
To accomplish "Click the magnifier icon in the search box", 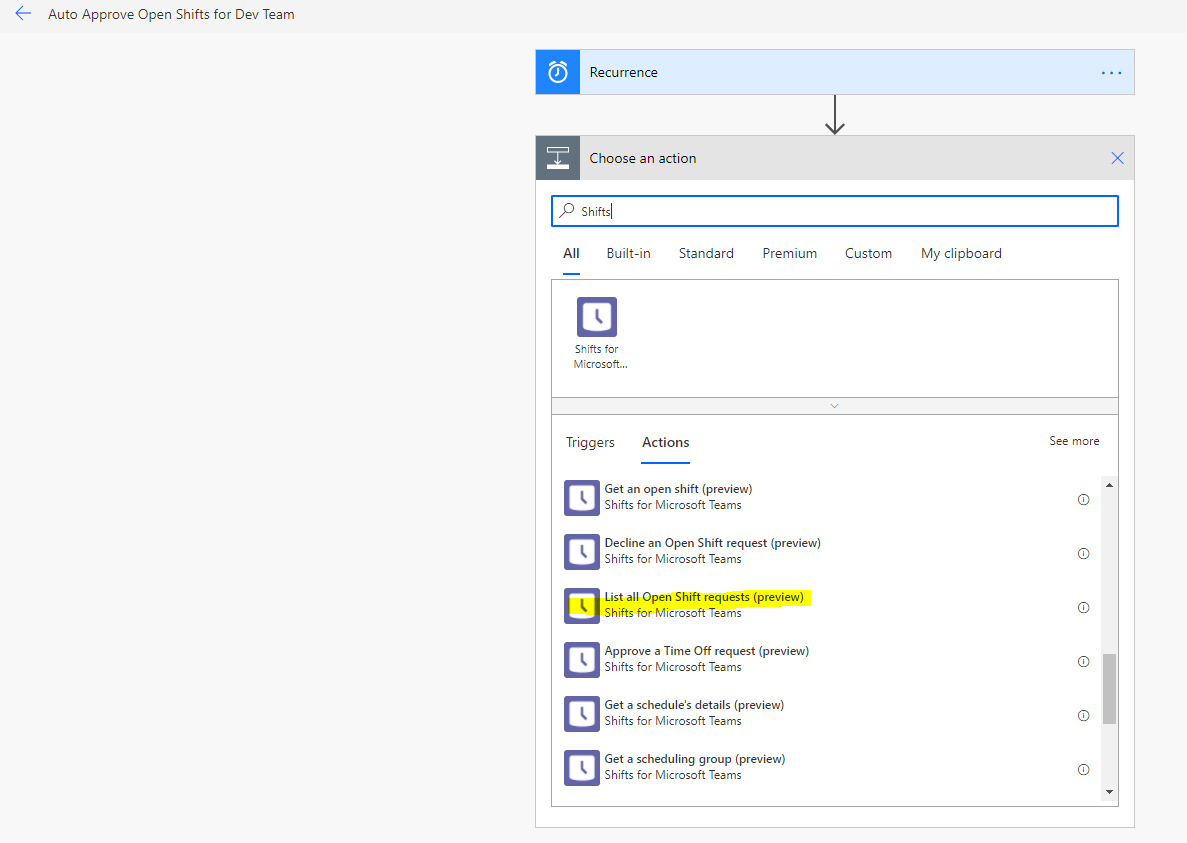I will tap(568, 210).
